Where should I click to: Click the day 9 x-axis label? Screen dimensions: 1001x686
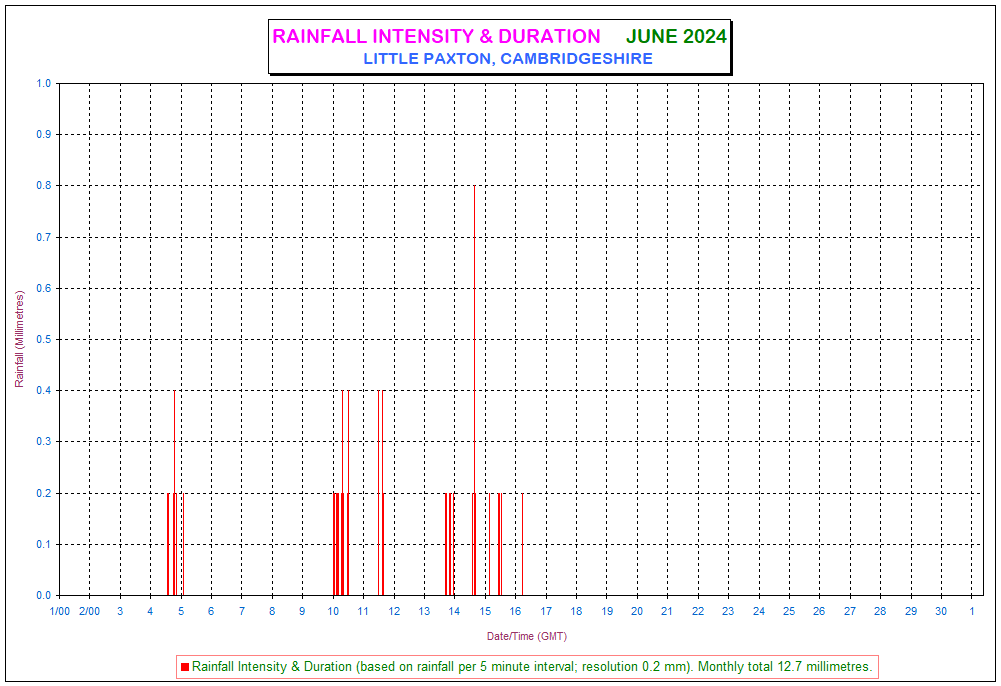click(303, 611)
